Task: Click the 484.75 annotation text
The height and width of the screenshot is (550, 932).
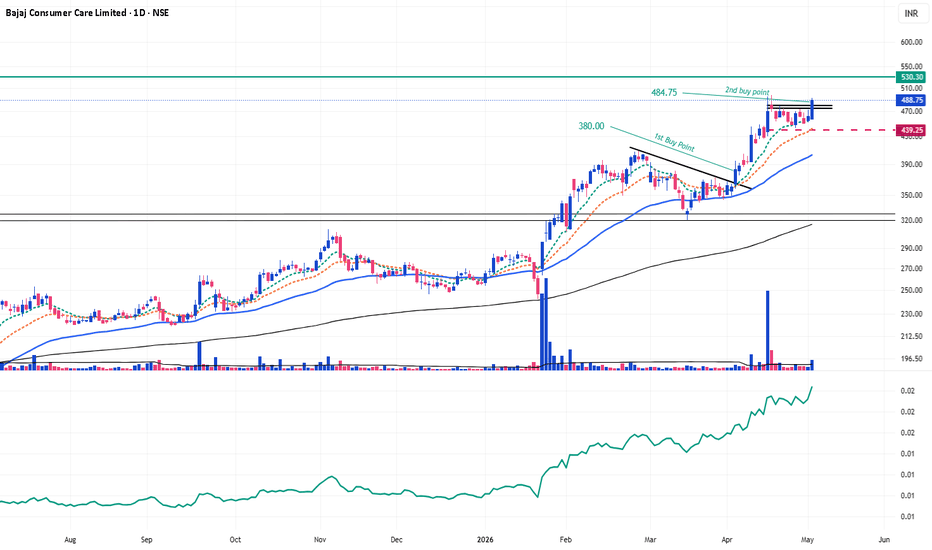Action: pos(664,93)
